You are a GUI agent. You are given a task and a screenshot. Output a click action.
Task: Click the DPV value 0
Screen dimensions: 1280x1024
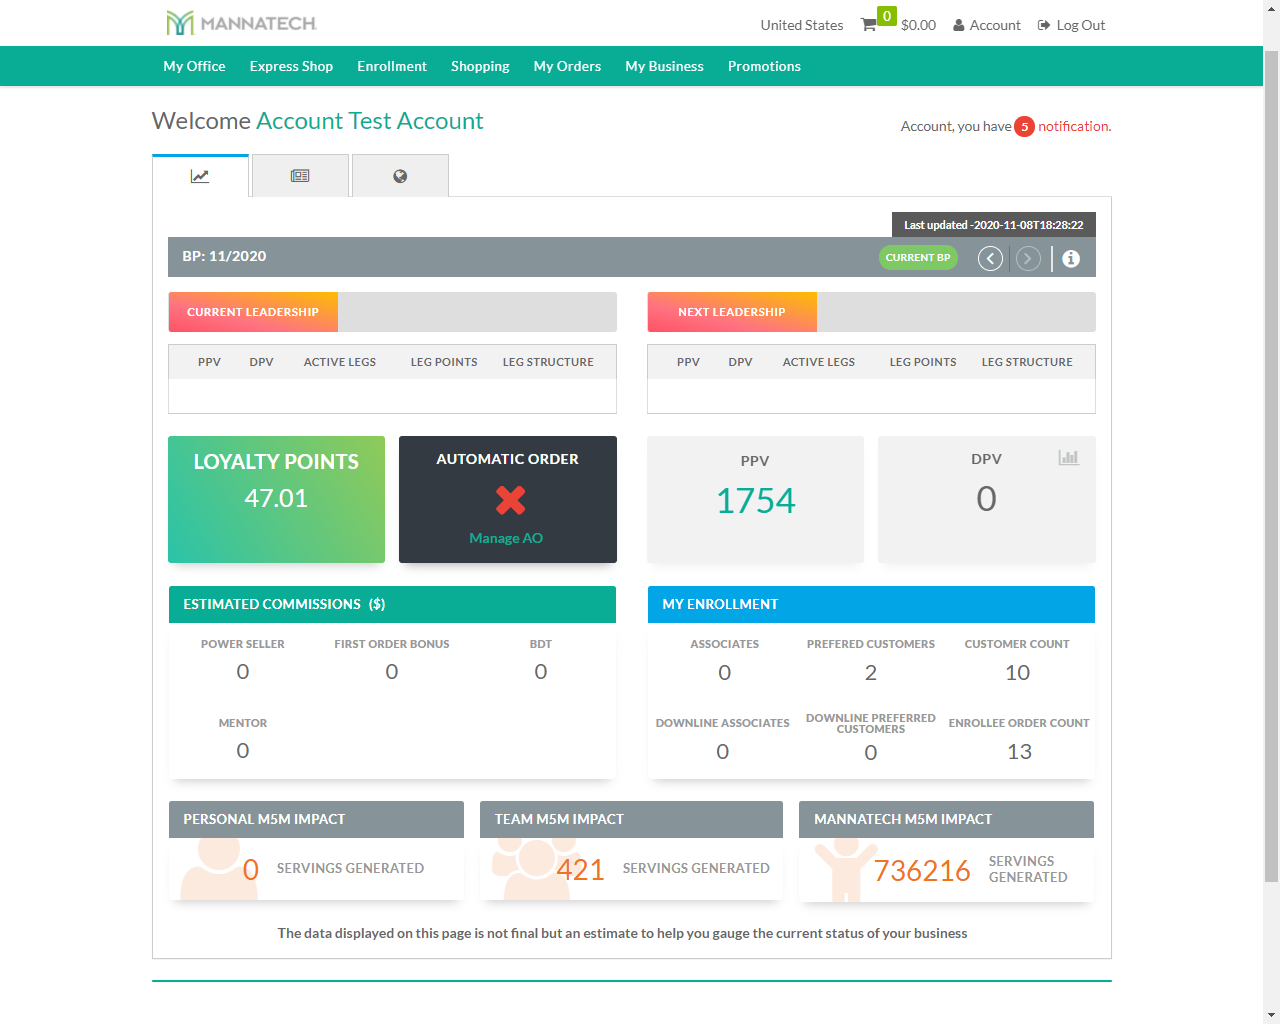[x=986, y=499]
